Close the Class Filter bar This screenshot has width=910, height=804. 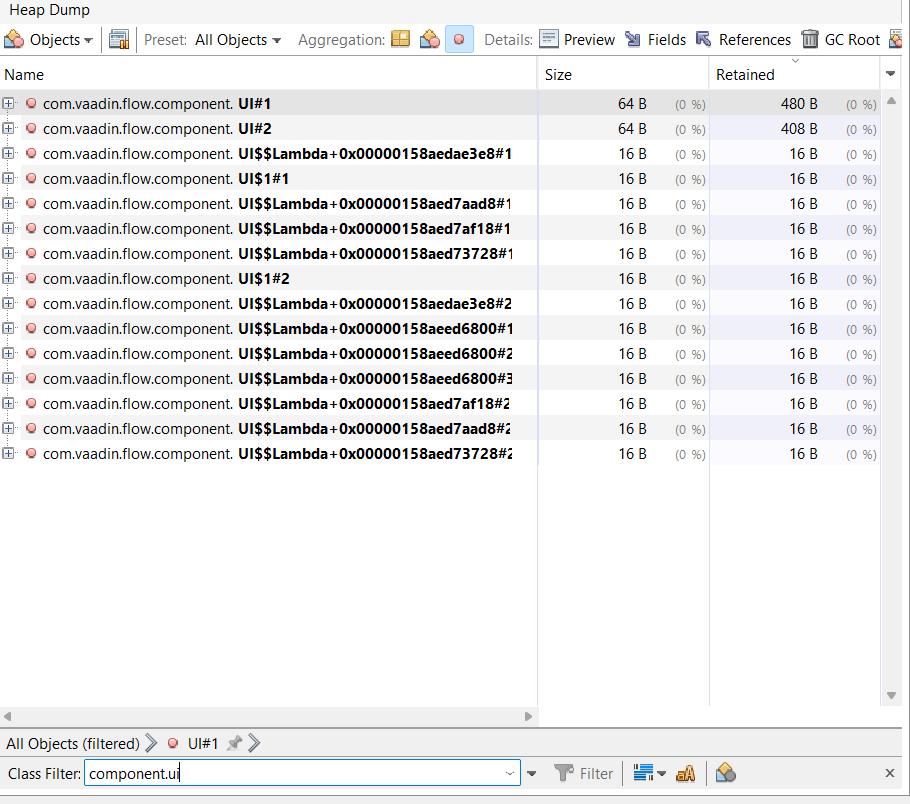click(x=889, y=773)
